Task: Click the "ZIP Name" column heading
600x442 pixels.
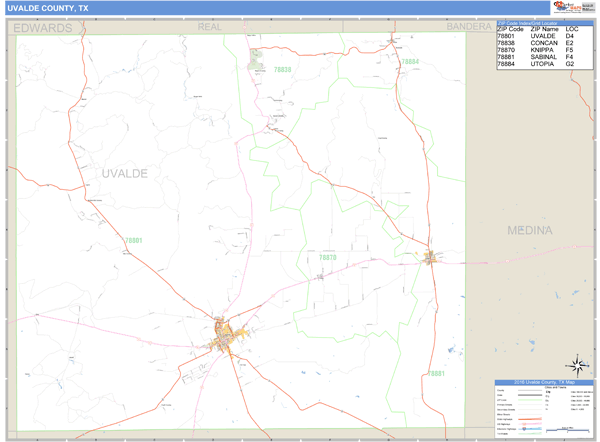Action: 544,29
